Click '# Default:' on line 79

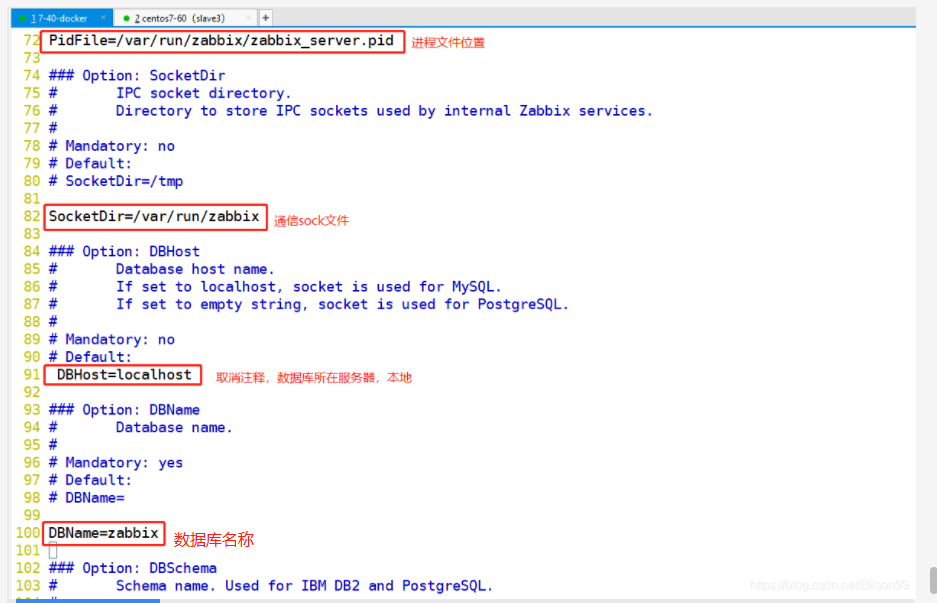(90, 164)
